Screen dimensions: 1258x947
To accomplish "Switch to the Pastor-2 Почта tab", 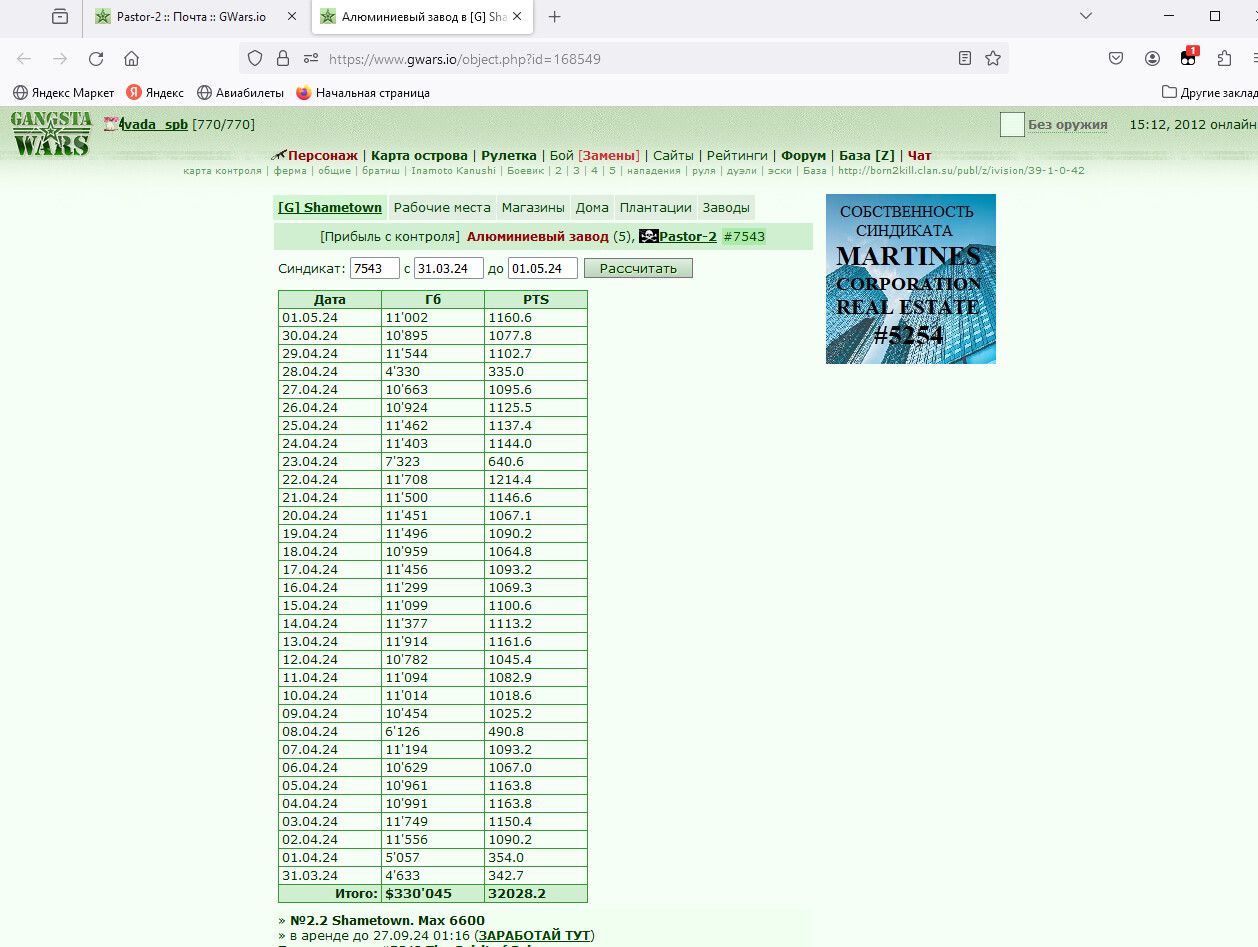I will pyautogui.click(x=195, y=17).
